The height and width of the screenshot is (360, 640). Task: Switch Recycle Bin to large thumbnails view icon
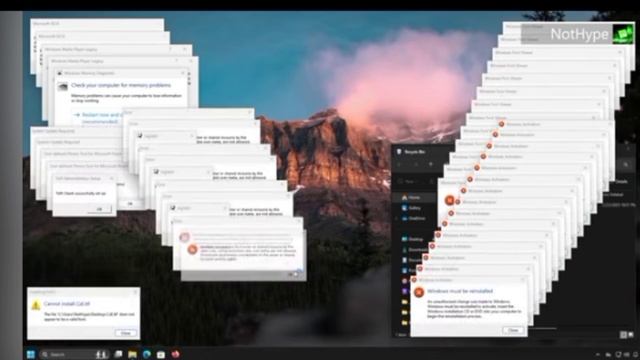(631, 335)
